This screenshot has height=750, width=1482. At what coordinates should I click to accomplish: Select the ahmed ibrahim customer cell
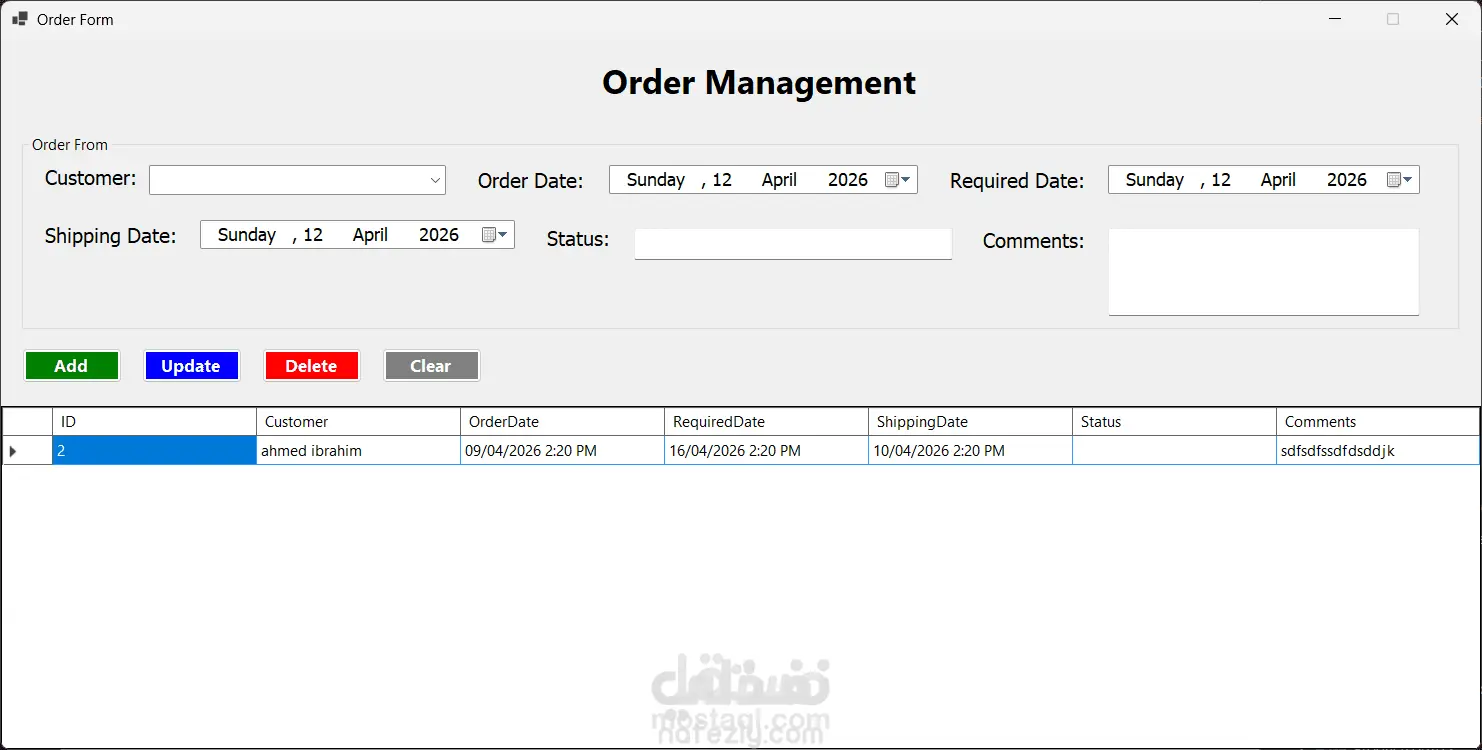(x=358, y=451)
